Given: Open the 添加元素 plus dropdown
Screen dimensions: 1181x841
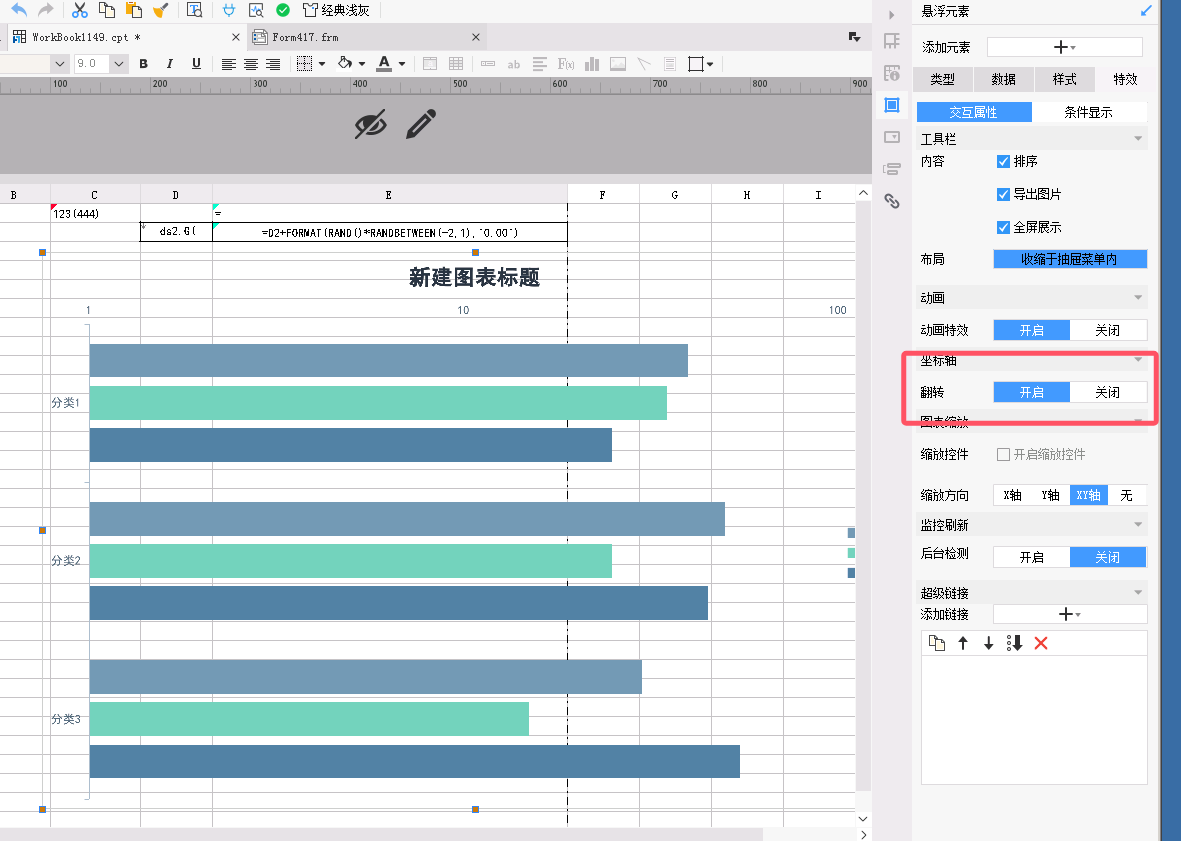Looking at the screenshot, I should tap(1064, 47).
